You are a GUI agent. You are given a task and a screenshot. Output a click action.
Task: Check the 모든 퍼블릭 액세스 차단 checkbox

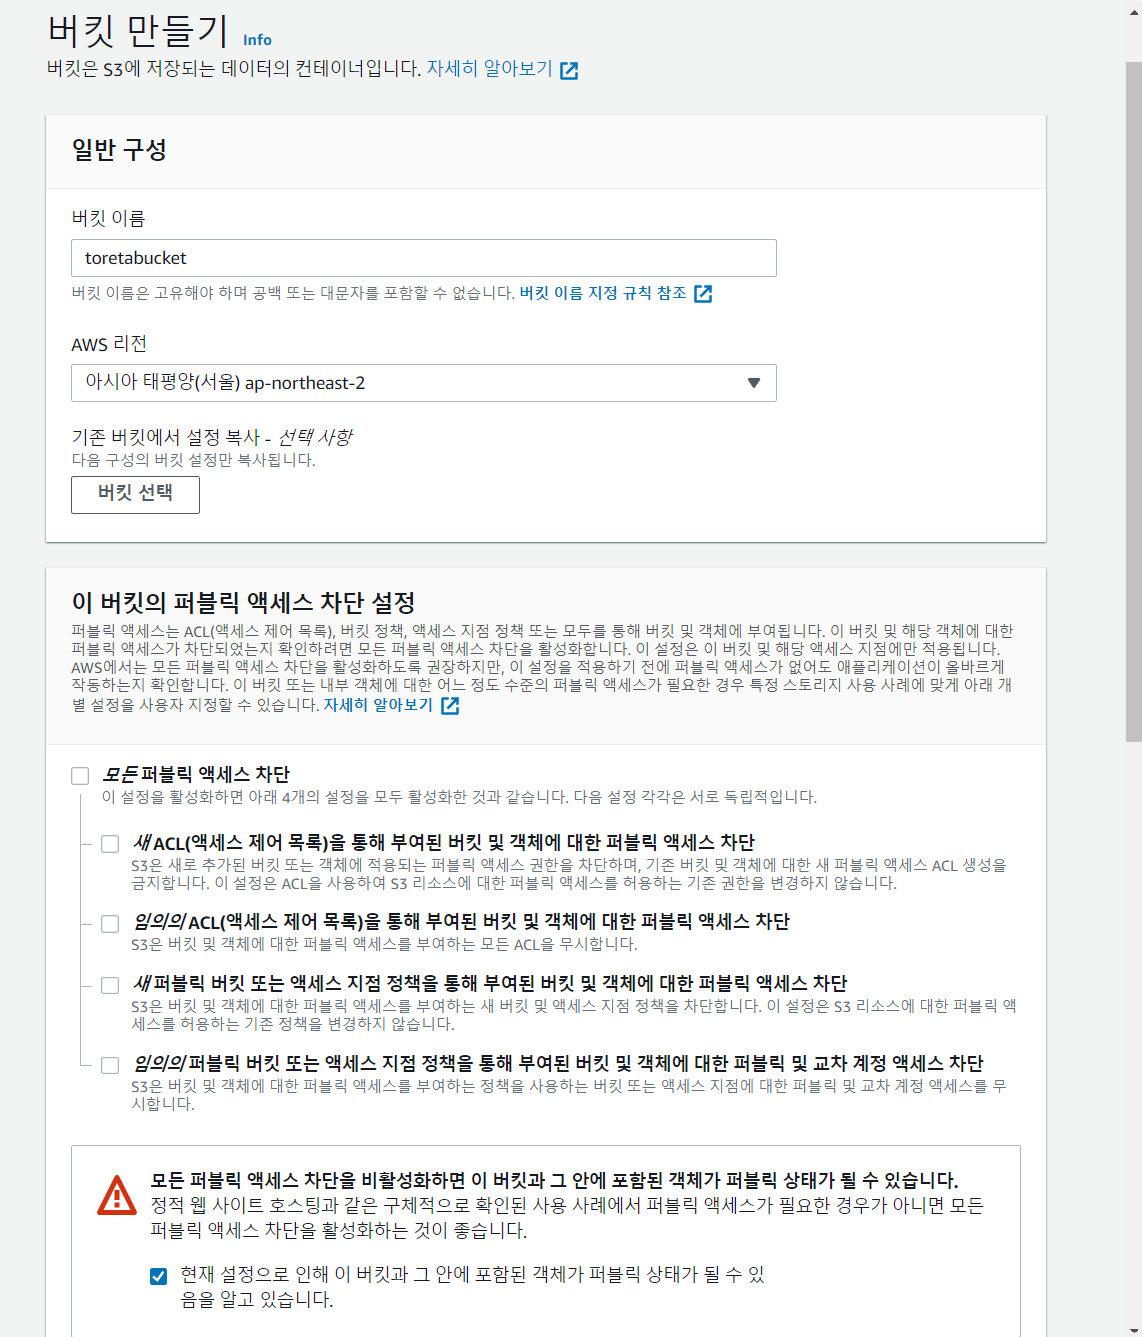[x=80, y=776]
